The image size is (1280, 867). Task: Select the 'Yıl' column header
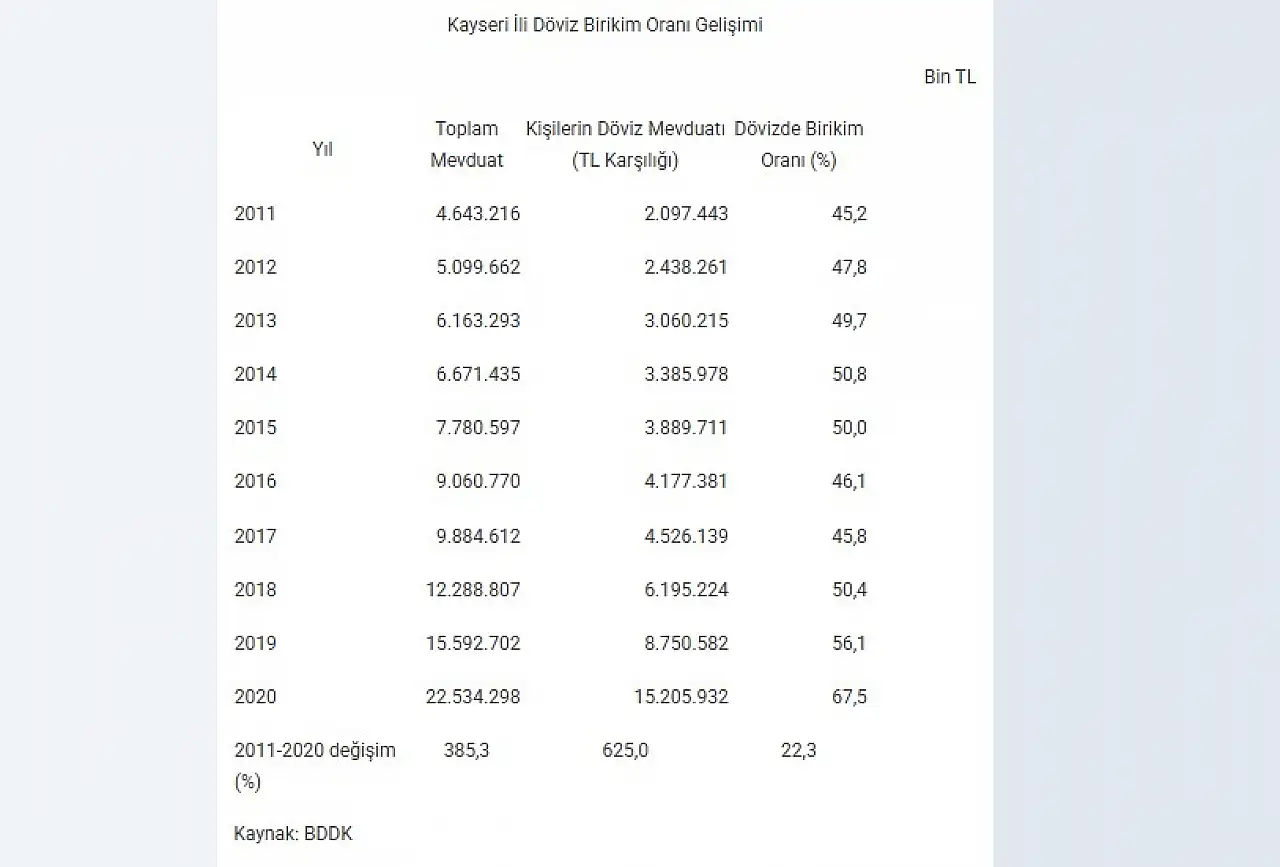click(x=322, y=149)
